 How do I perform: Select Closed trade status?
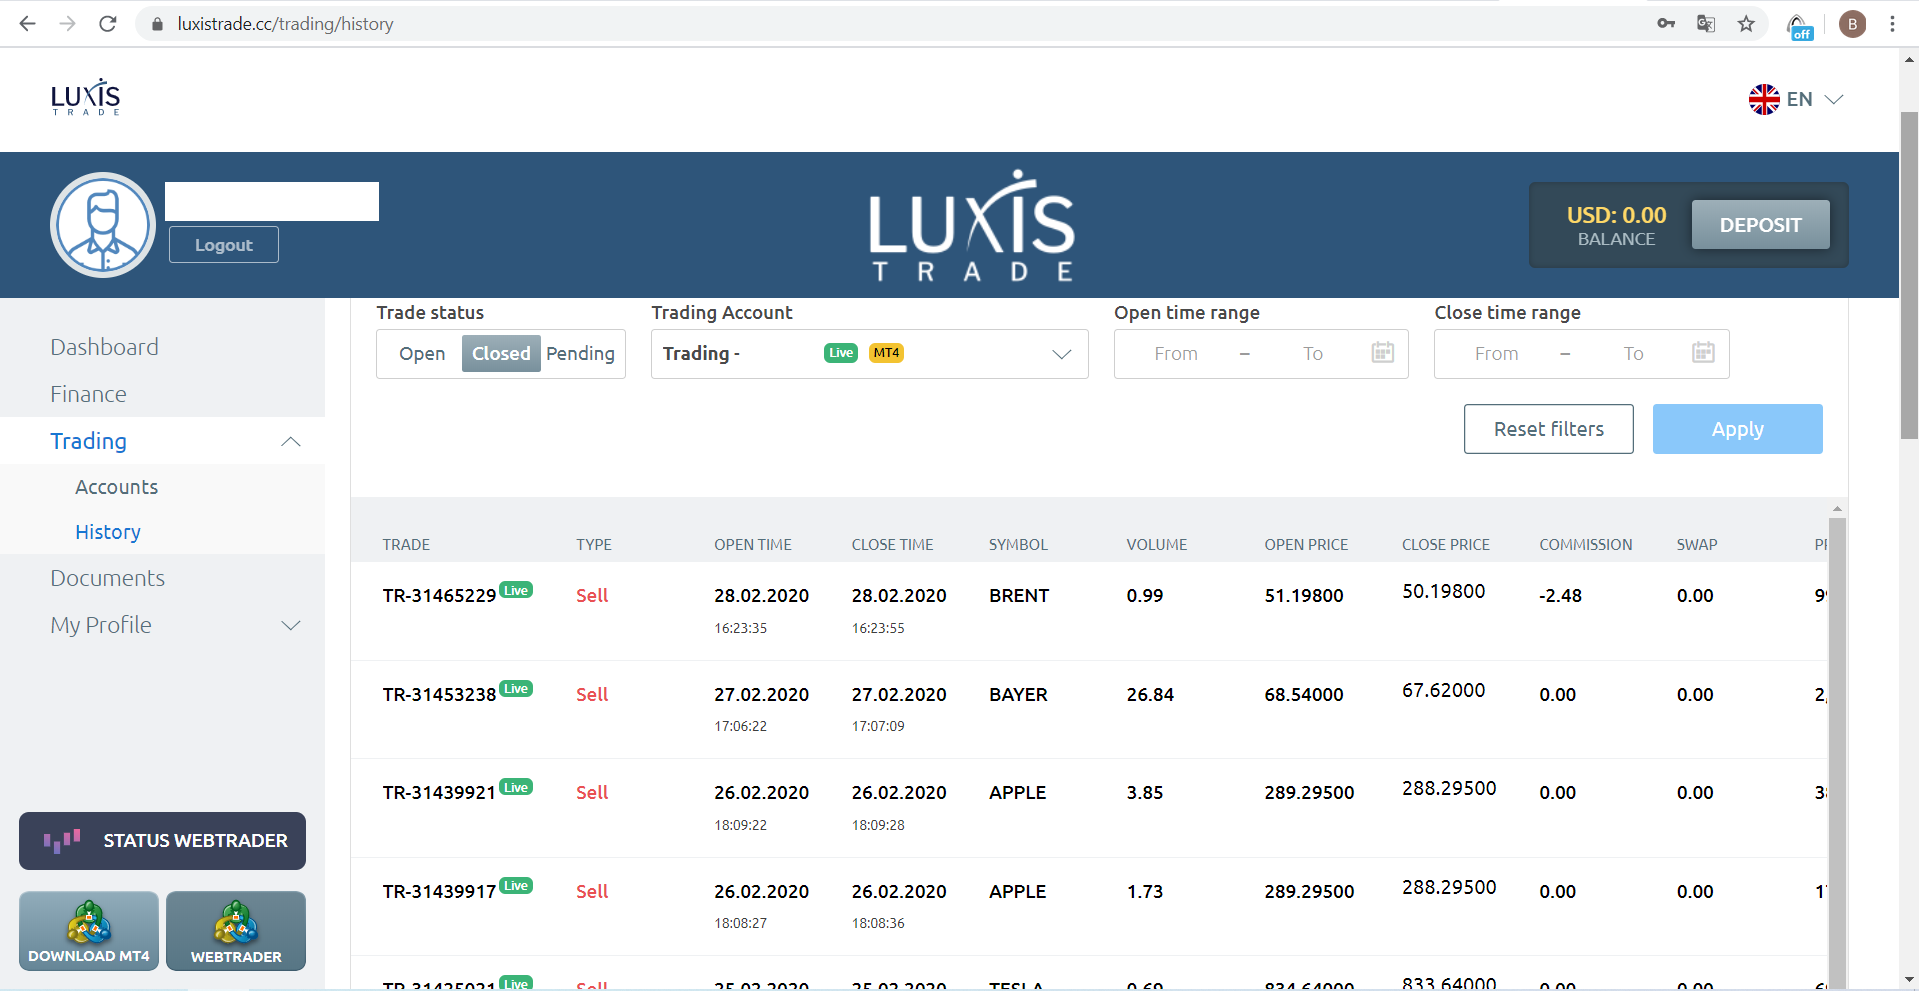[501, 354]
